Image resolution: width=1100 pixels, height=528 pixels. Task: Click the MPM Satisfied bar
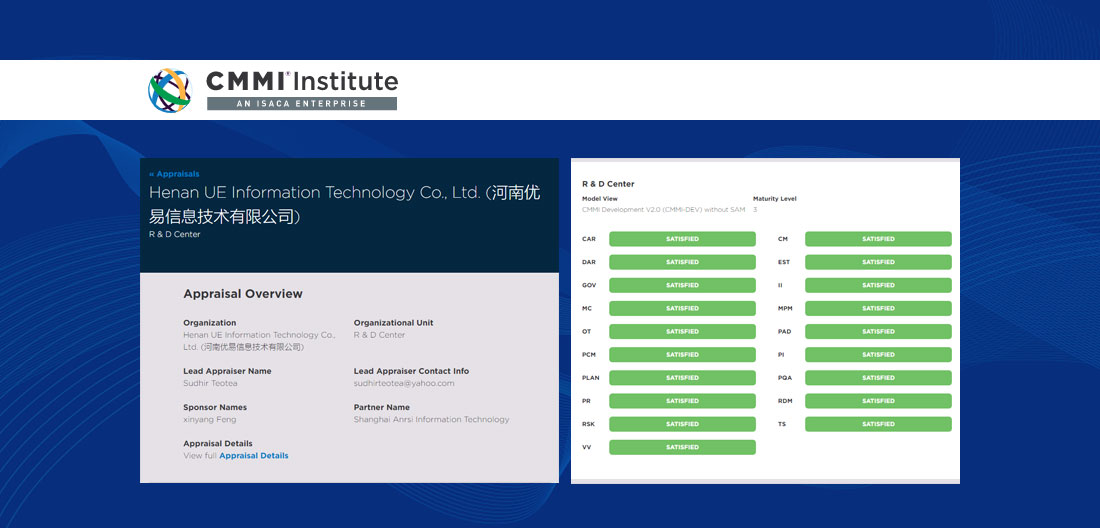point(878,309)
